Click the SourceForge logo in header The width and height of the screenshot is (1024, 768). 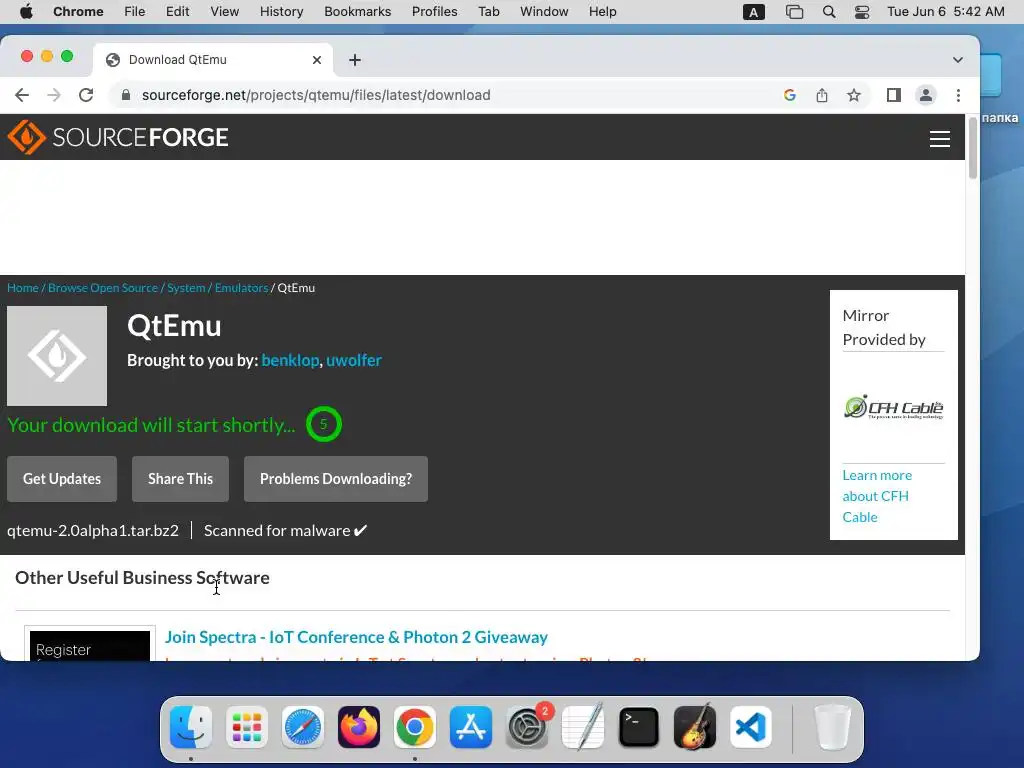click(x=118, y=137)
